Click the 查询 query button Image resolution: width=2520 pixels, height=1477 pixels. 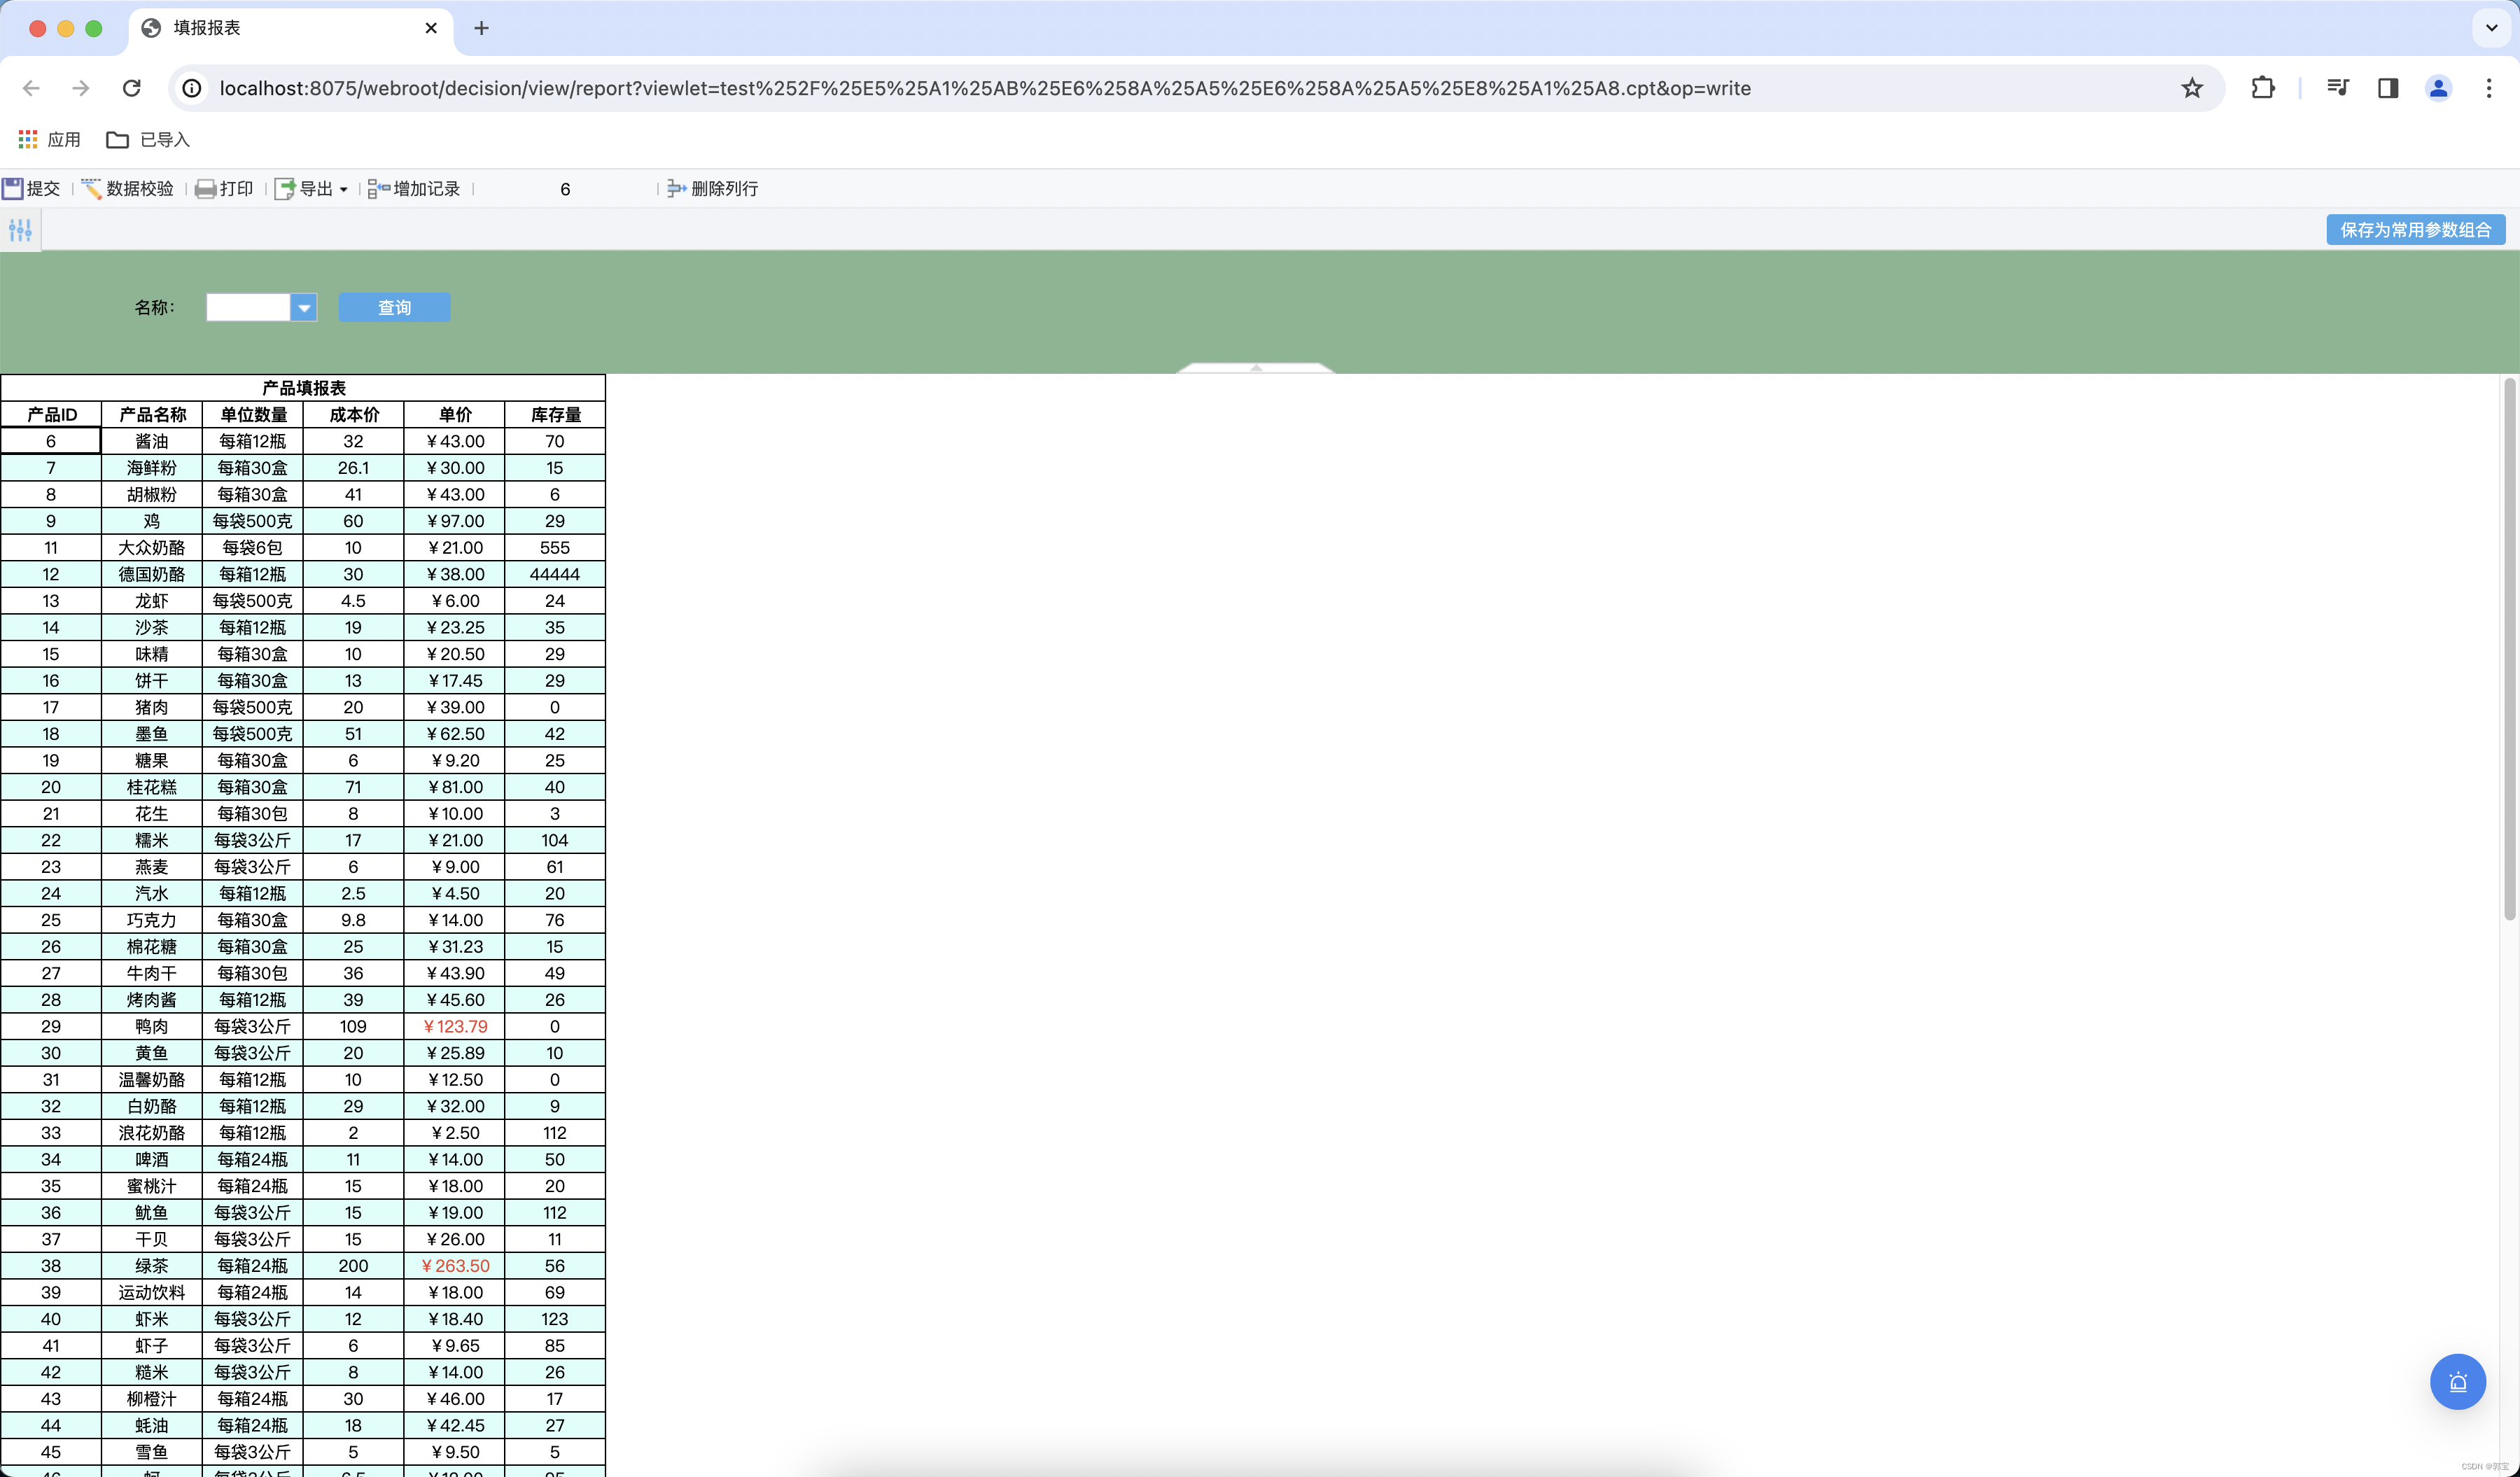394,307
